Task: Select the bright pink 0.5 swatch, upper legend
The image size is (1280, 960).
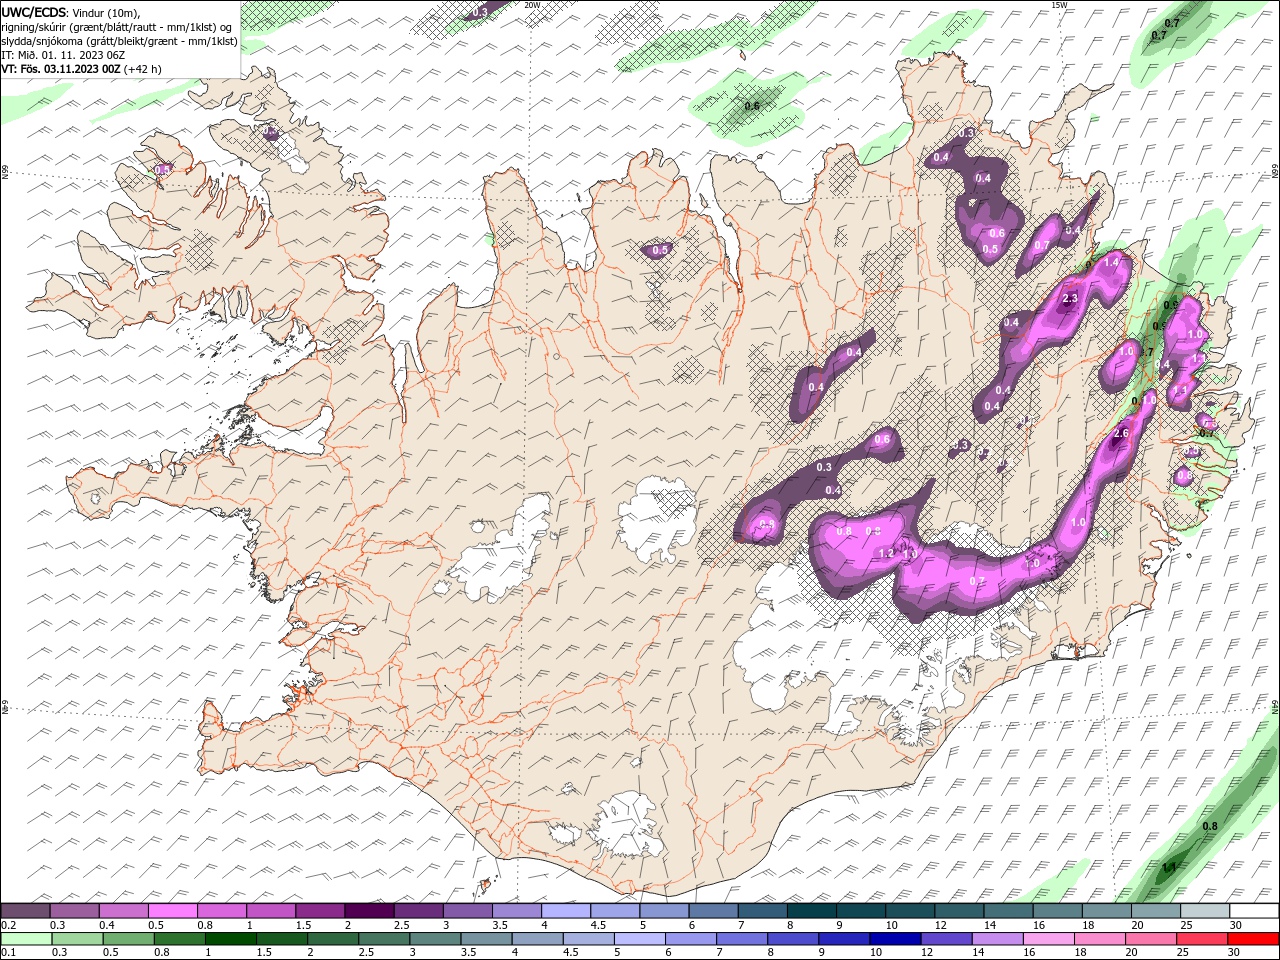Action: [173, 911]
